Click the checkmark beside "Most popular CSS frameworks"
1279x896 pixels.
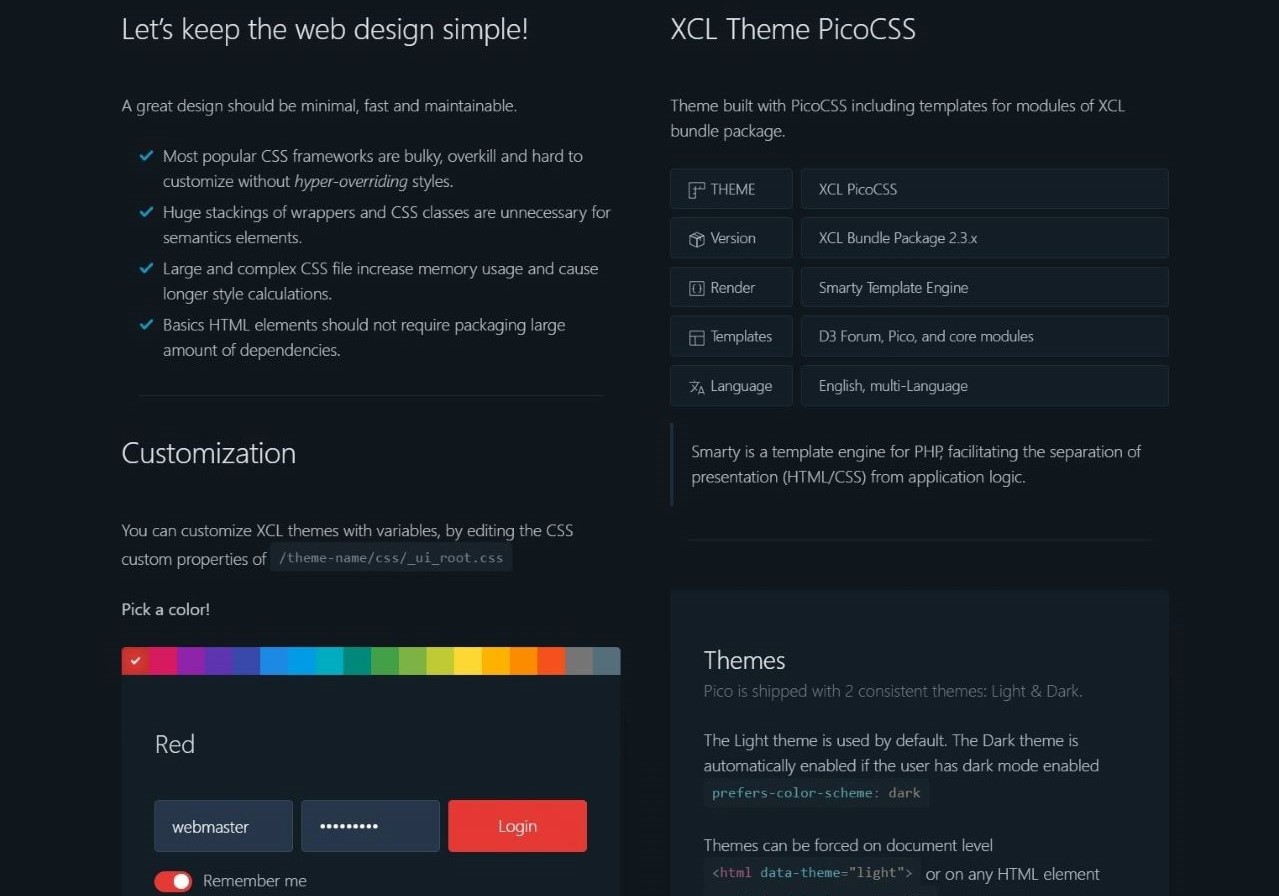click(146, 156)
